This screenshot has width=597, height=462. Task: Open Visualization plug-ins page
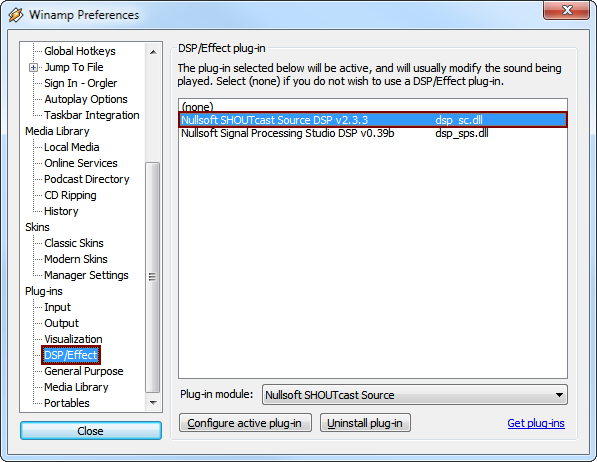coord(73,339)
